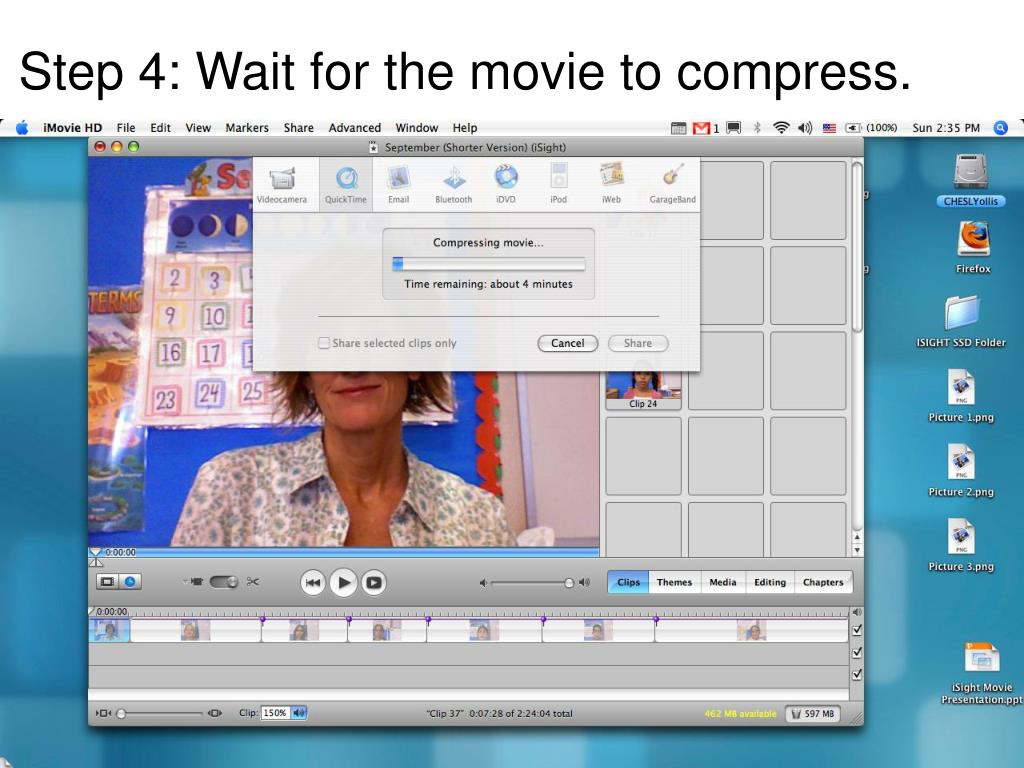This screenshot has height=768, width=1024.
Task: Uncheck the first timeline track checkbox
Action: [x=857, y=630]
